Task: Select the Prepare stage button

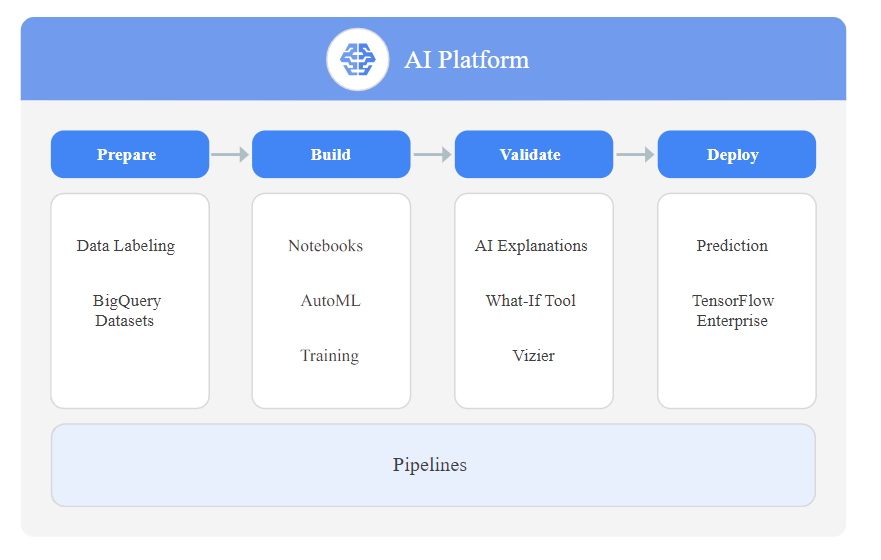Action: tap(130, 155)
